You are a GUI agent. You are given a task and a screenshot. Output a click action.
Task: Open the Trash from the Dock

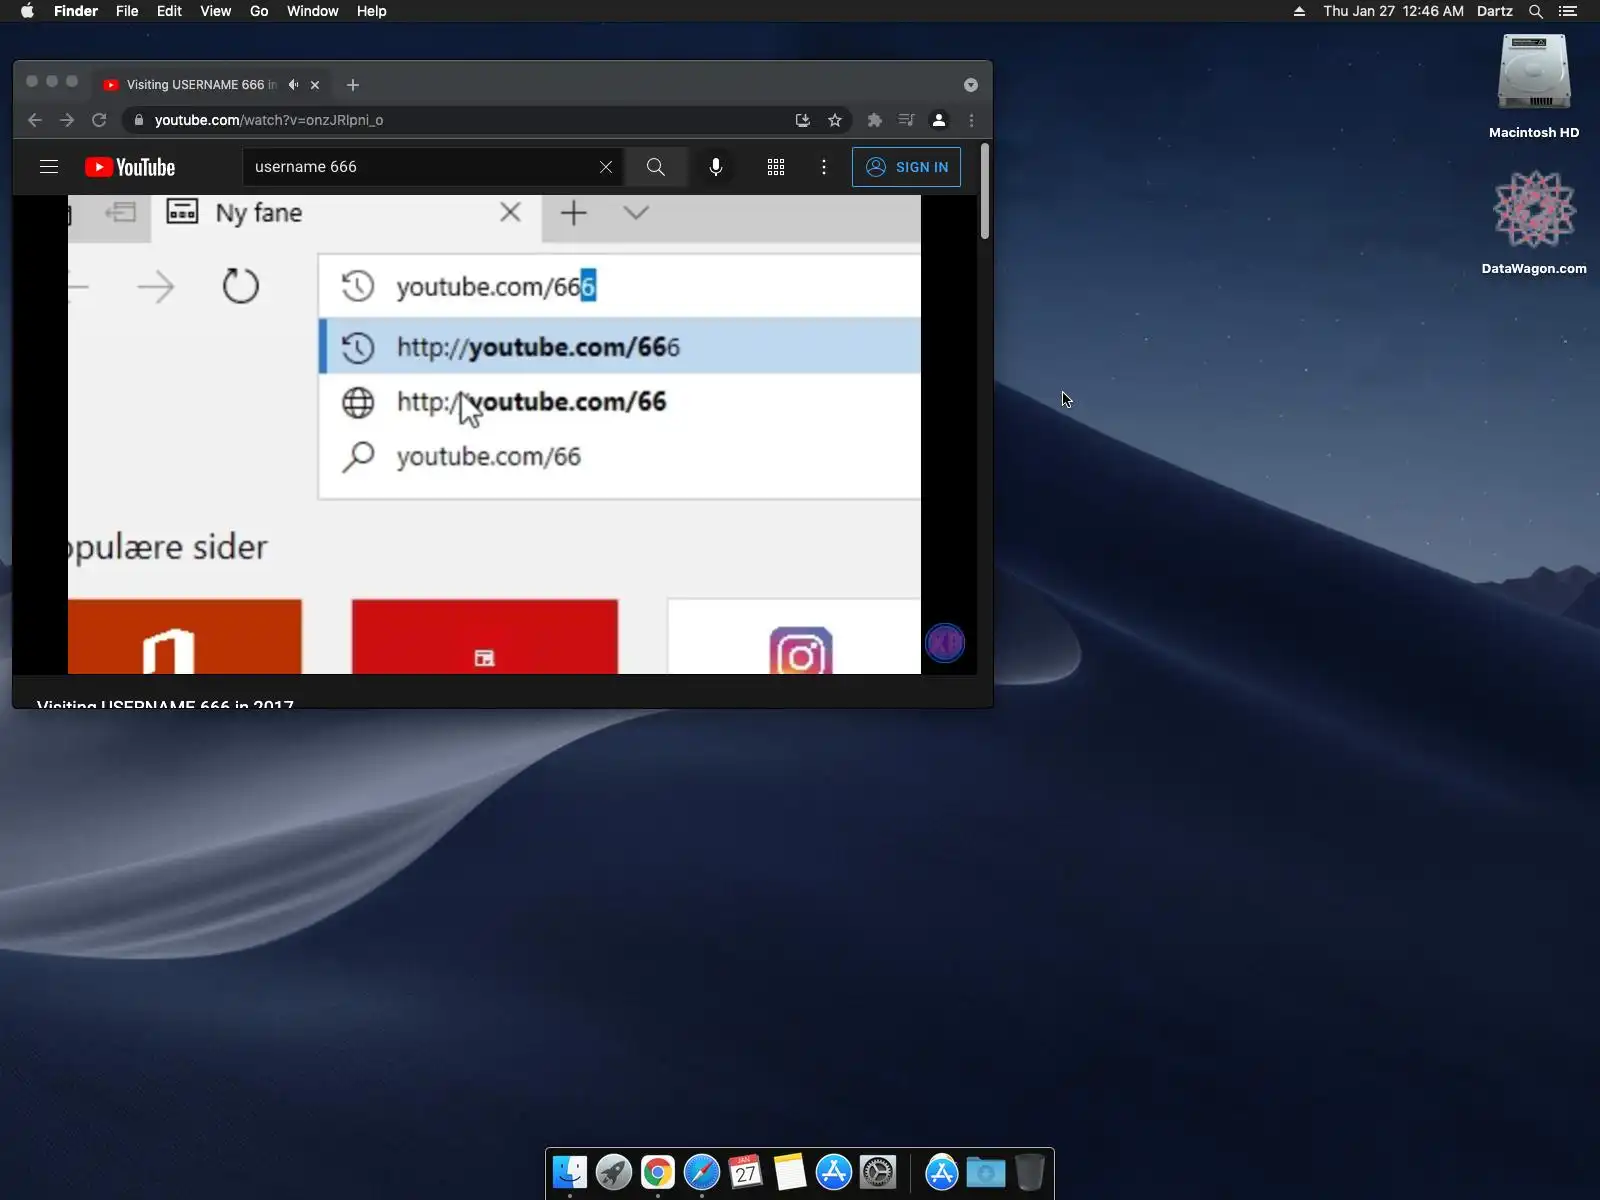click(x=1030, y=1172)
